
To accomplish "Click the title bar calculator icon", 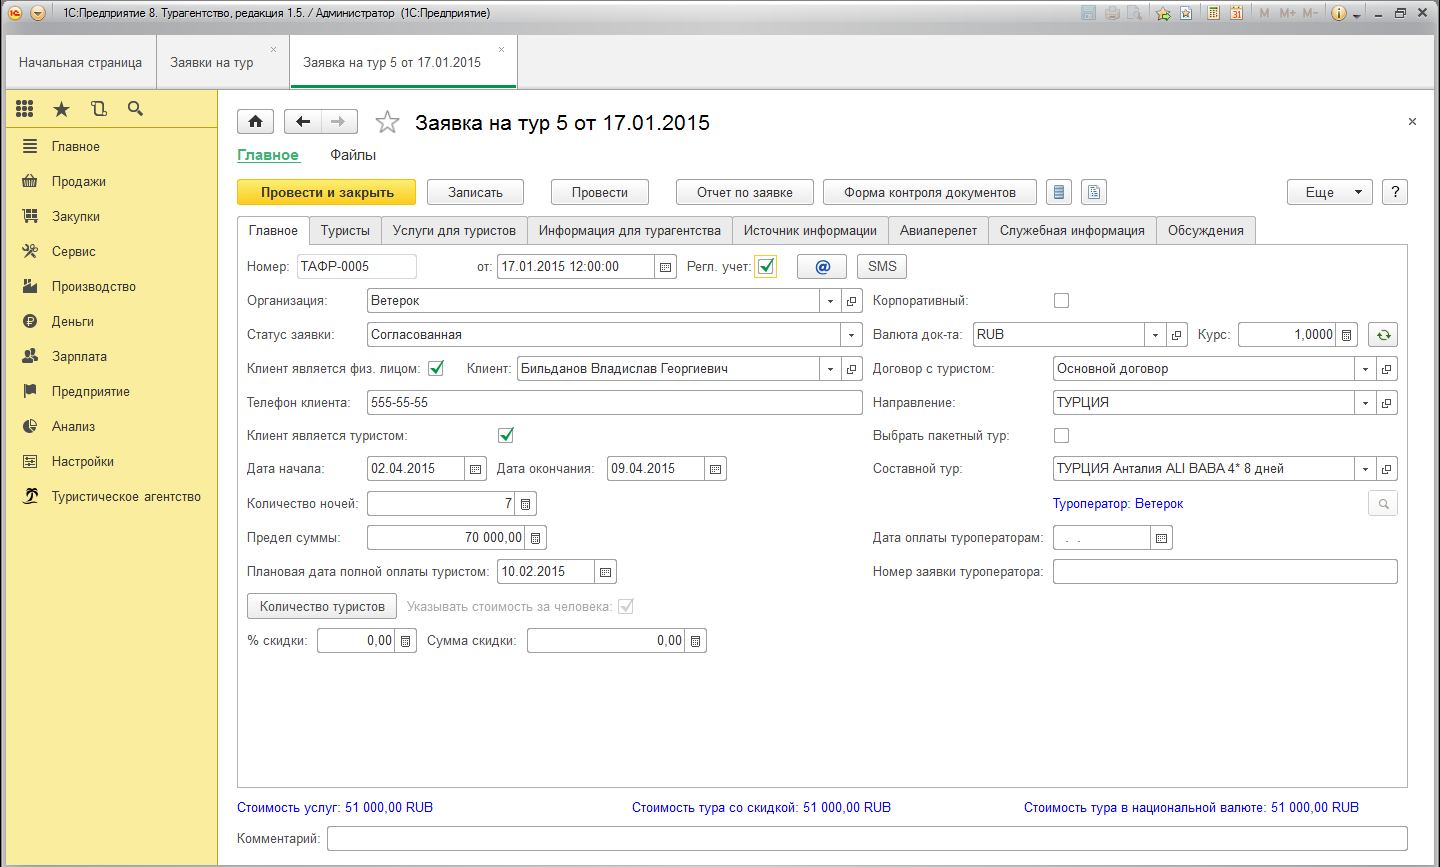I will 1213,13.
